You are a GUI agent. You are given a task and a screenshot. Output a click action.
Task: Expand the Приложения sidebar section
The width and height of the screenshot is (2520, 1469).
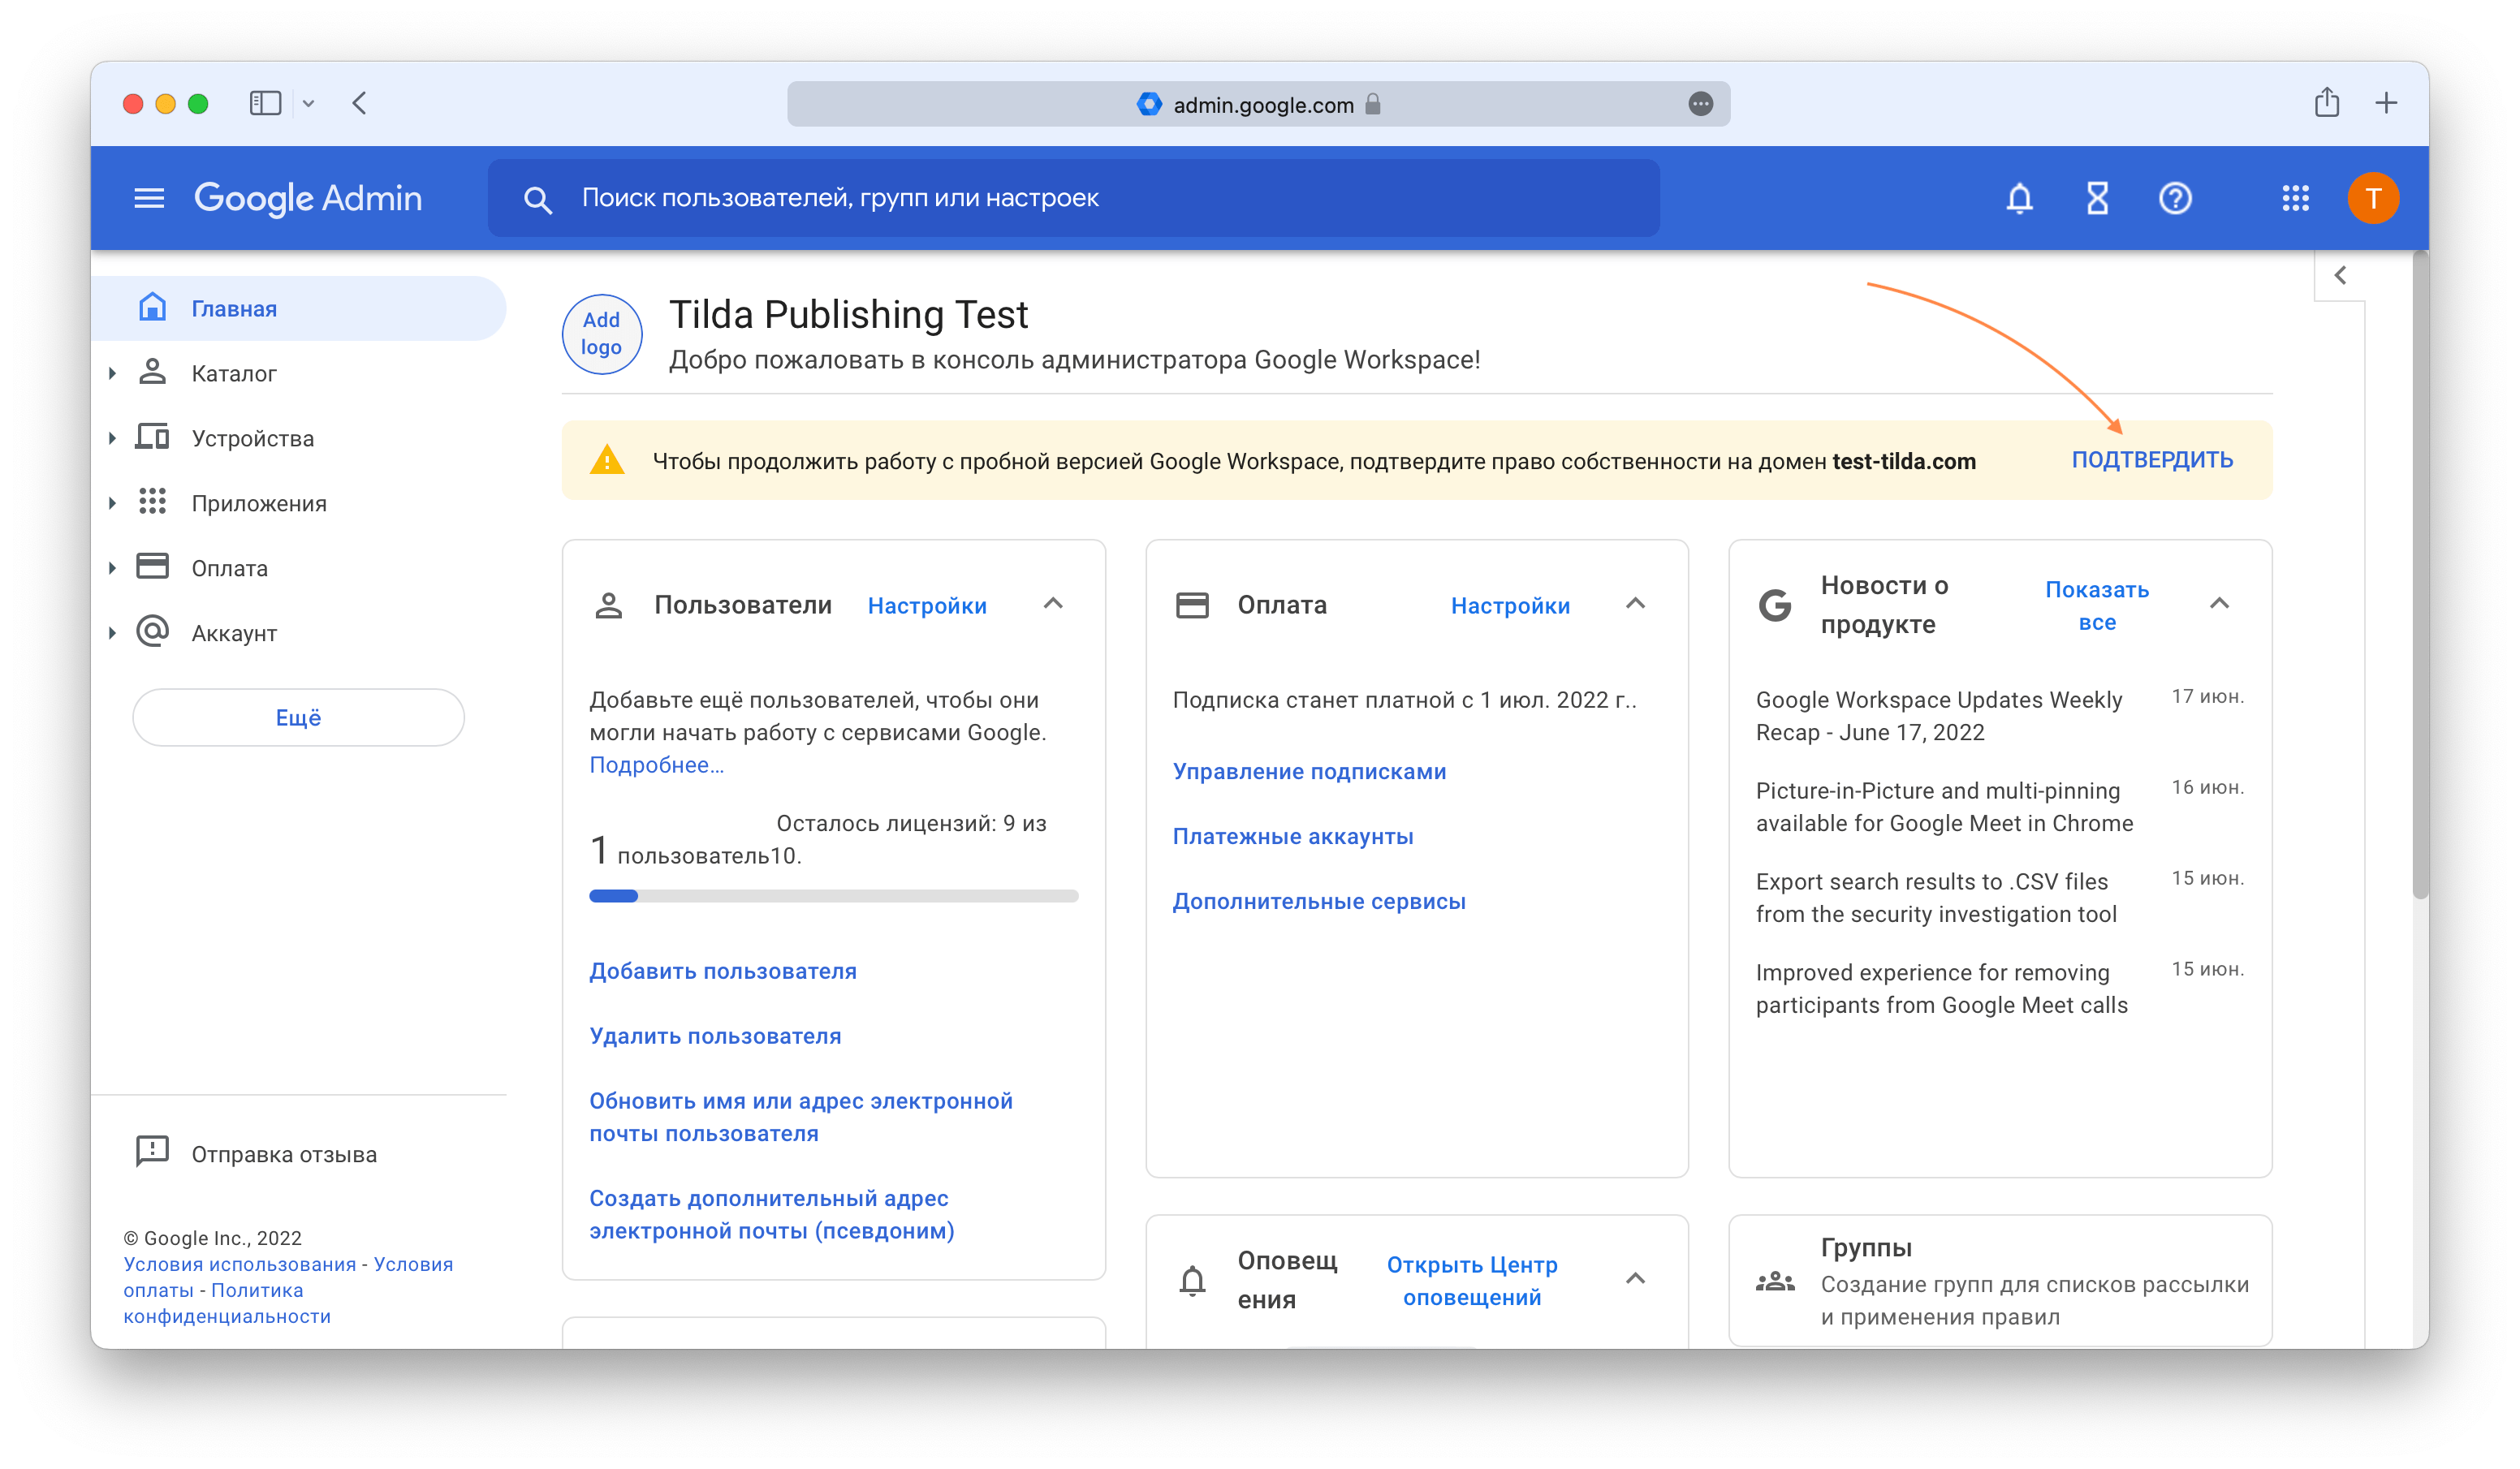pyautogui.click(x=112, y=503)
